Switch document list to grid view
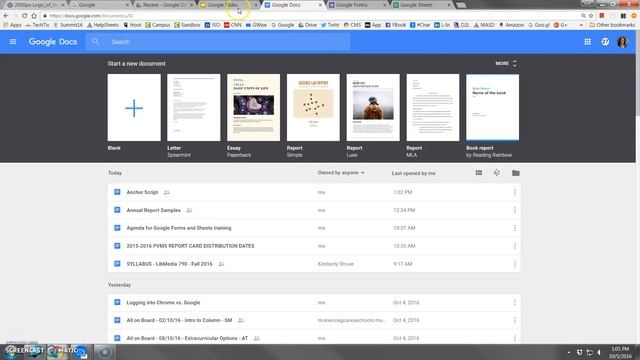Viewport: 640px width, 360px height. [479, 173]
